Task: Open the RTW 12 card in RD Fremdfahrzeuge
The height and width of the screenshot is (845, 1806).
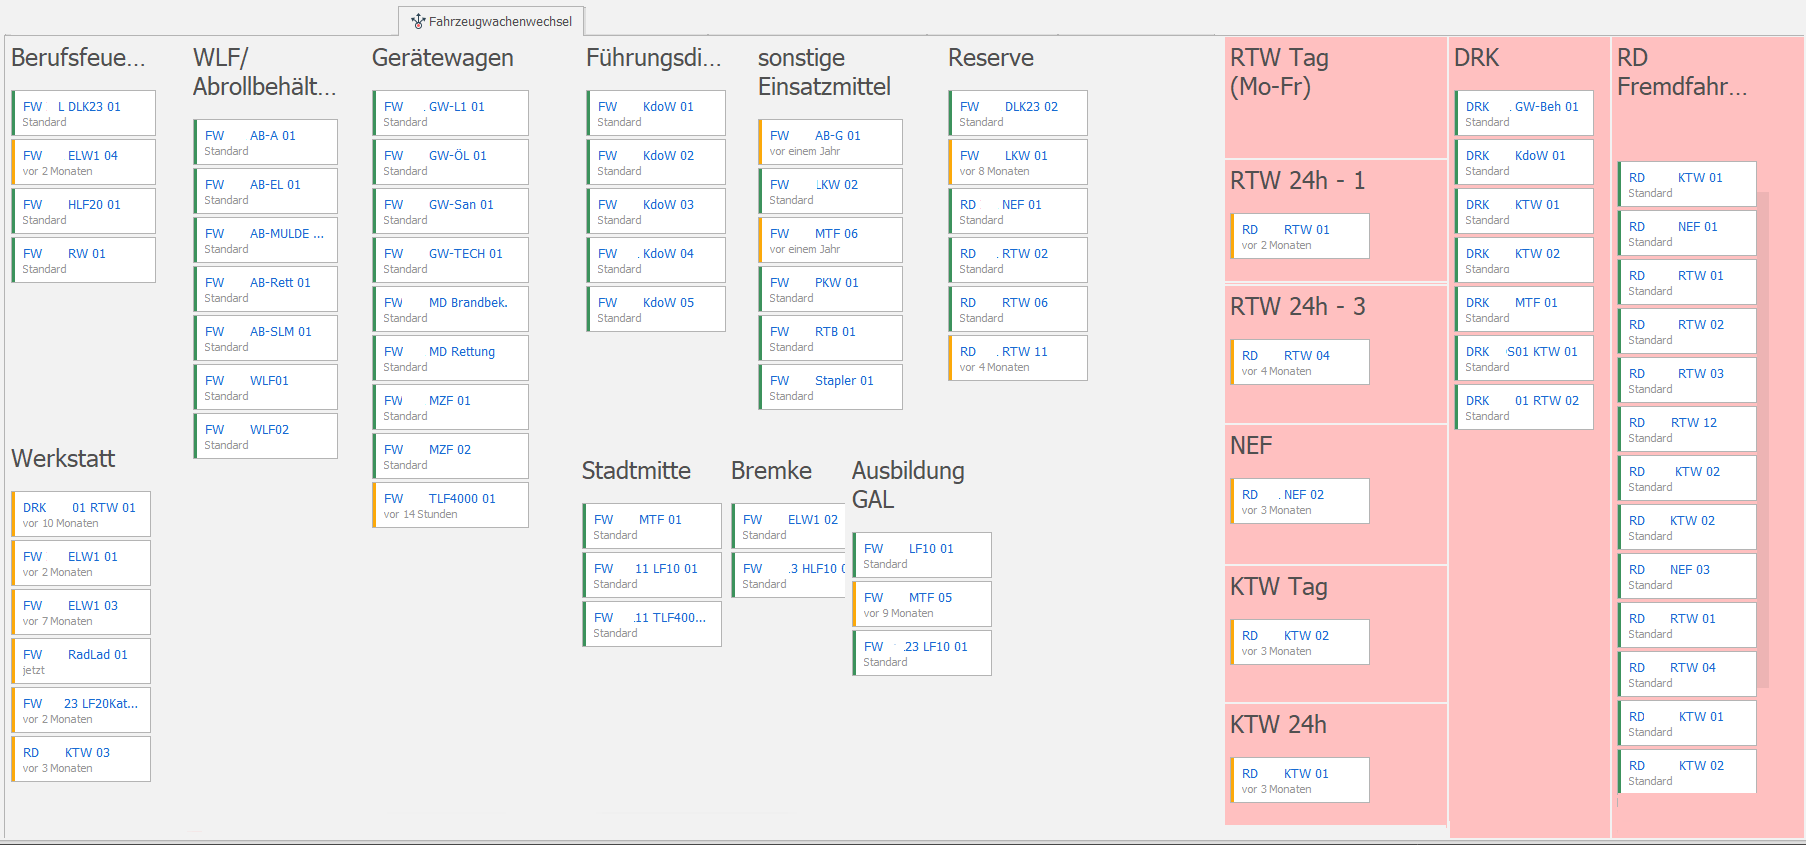Action: pyautogui.click(x=1687, y=429)
